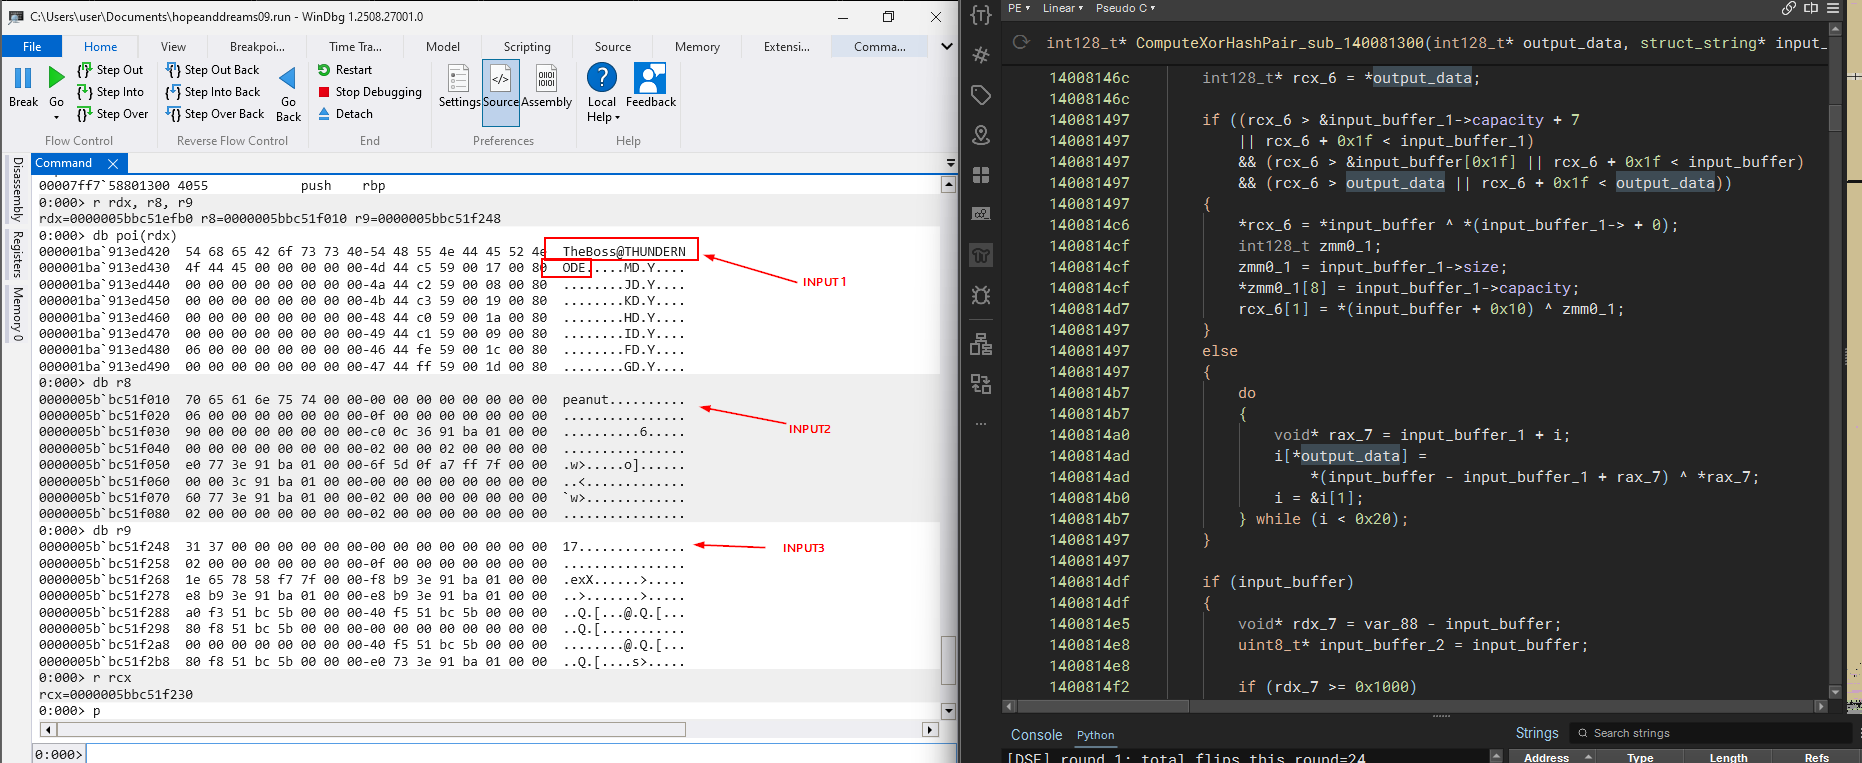Click the Step Into icon

pyautogui.click(x=85, y=92)
